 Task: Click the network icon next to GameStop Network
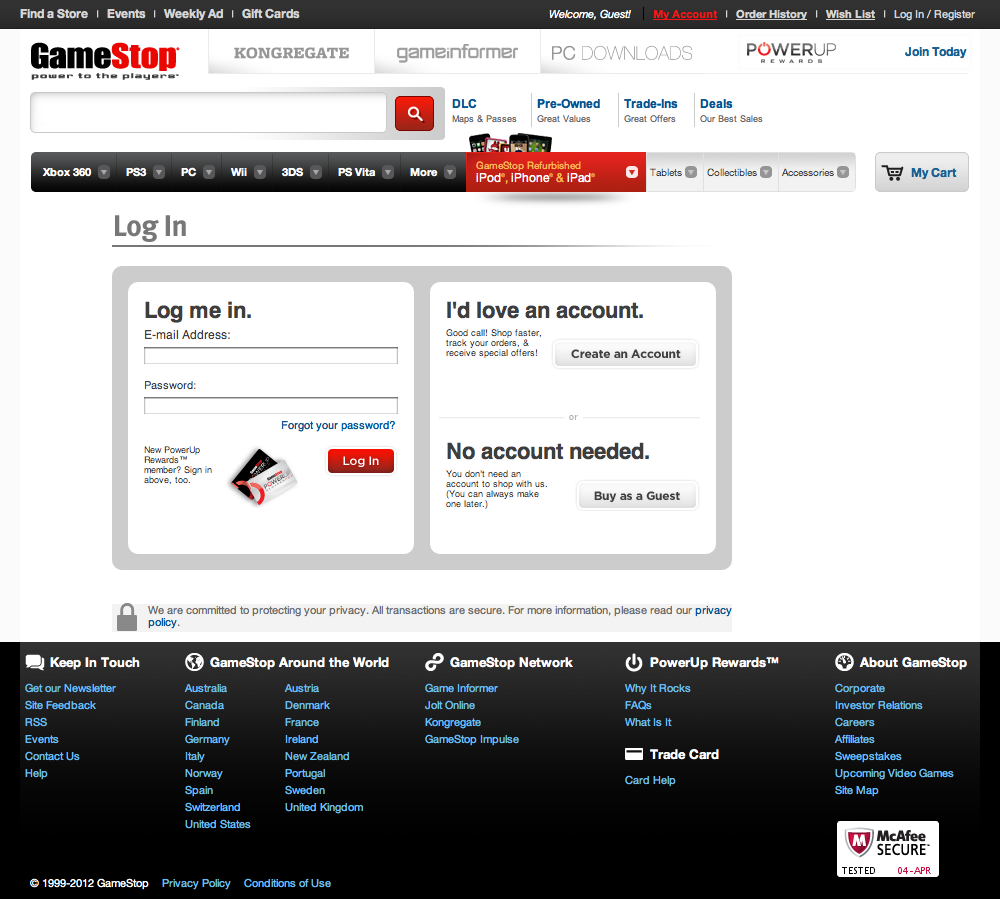434,662
